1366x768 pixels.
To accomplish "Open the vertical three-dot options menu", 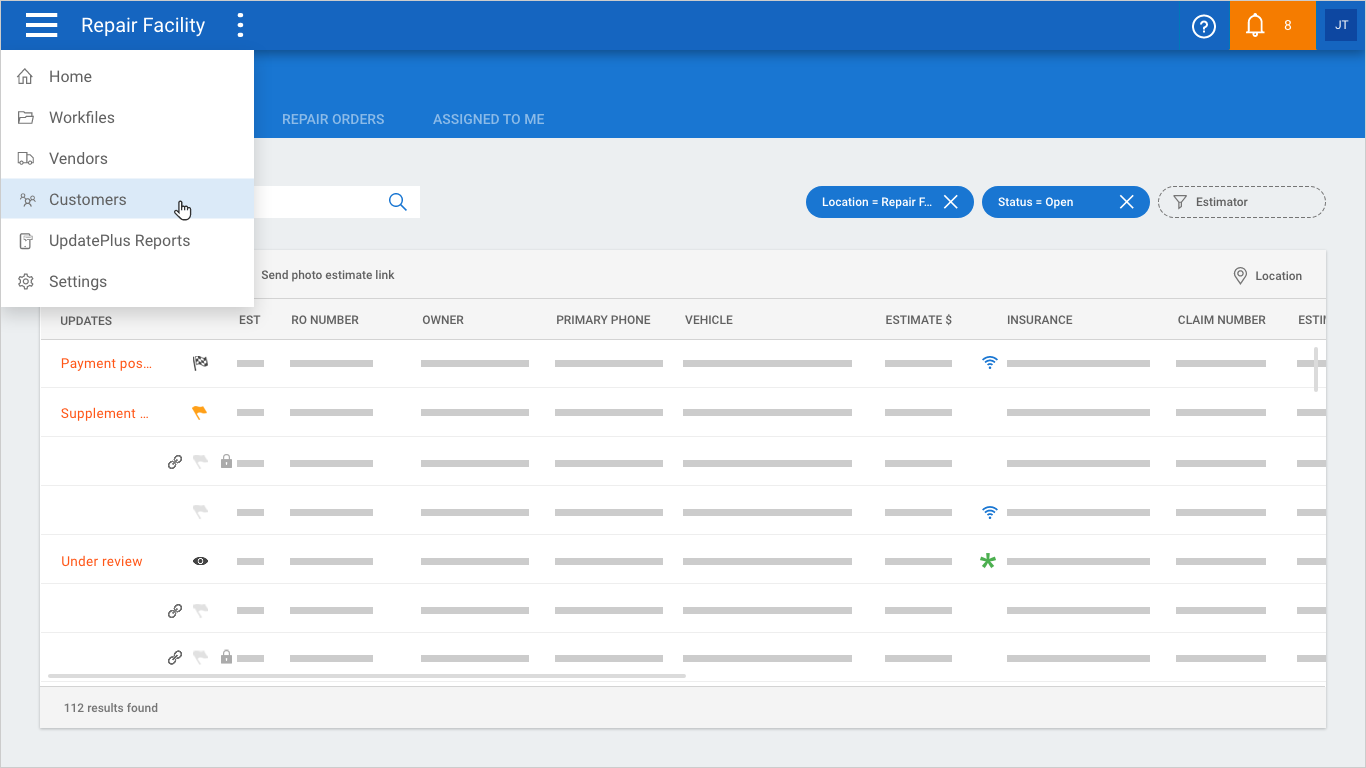I will click(x=240, y=25).
